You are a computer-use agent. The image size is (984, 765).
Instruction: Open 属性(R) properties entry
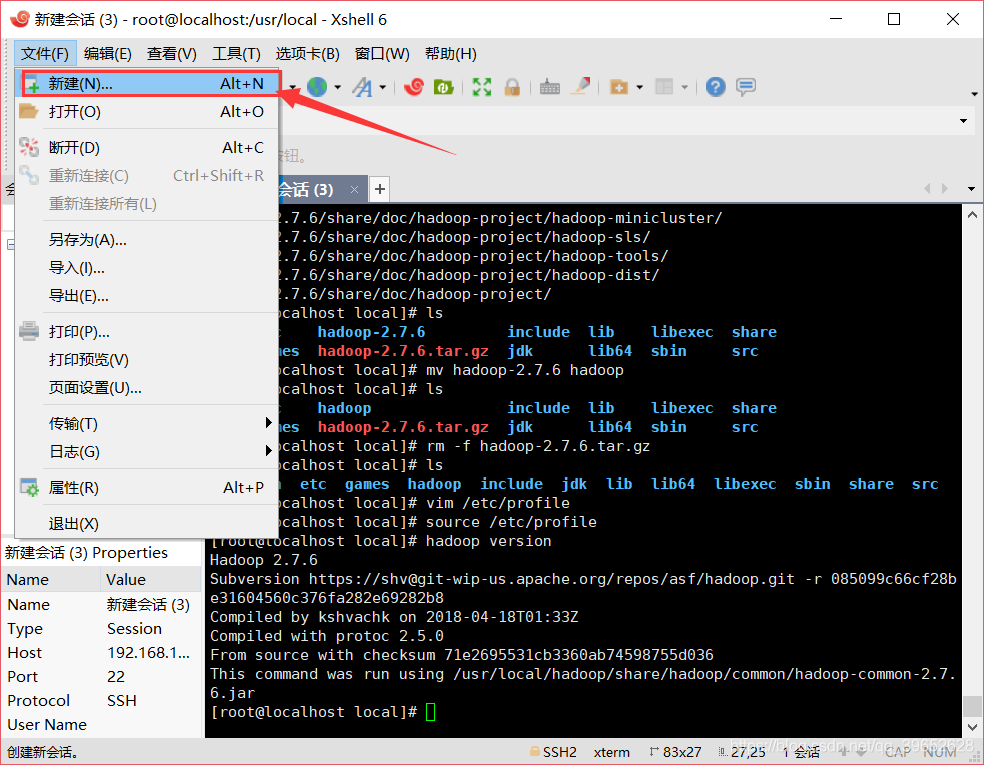click(x=147, y=488)
